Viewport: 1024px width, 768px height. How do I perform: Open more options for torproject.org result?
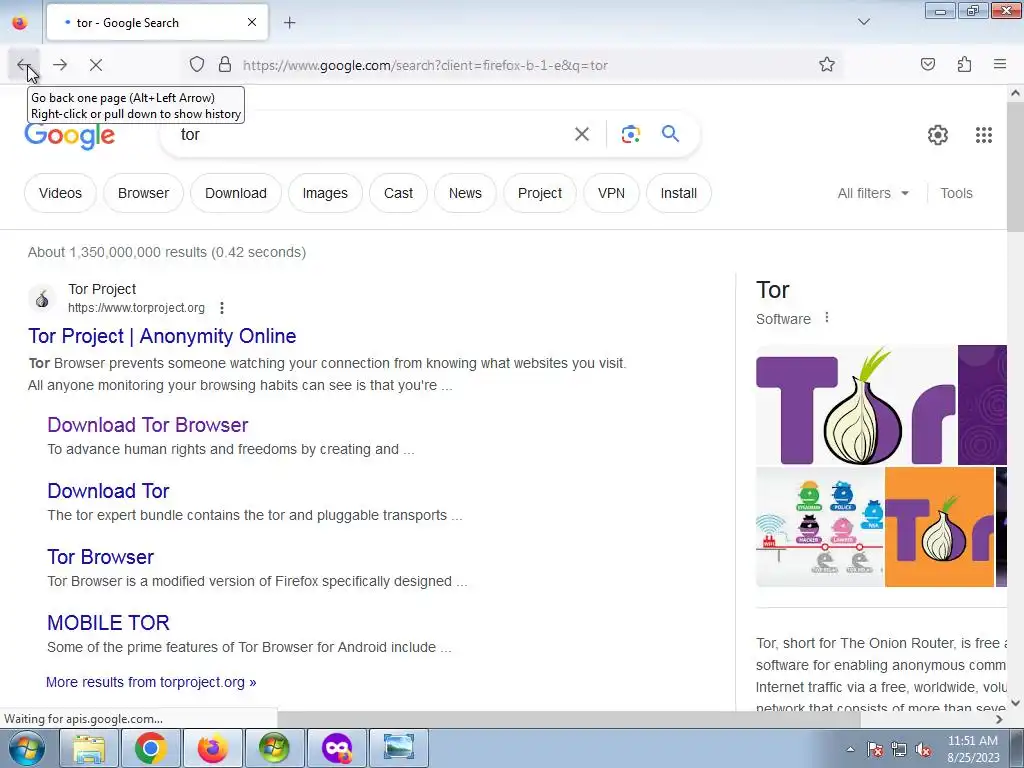pos(222,308)
